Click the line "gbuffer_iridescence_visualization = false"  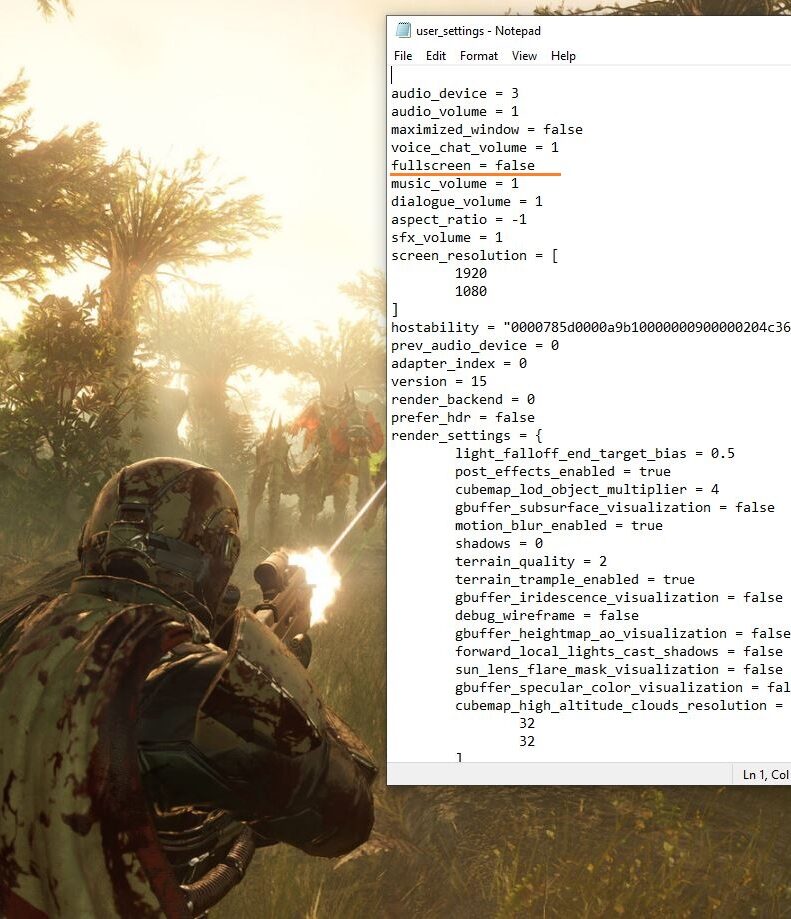tap(619, 598)
